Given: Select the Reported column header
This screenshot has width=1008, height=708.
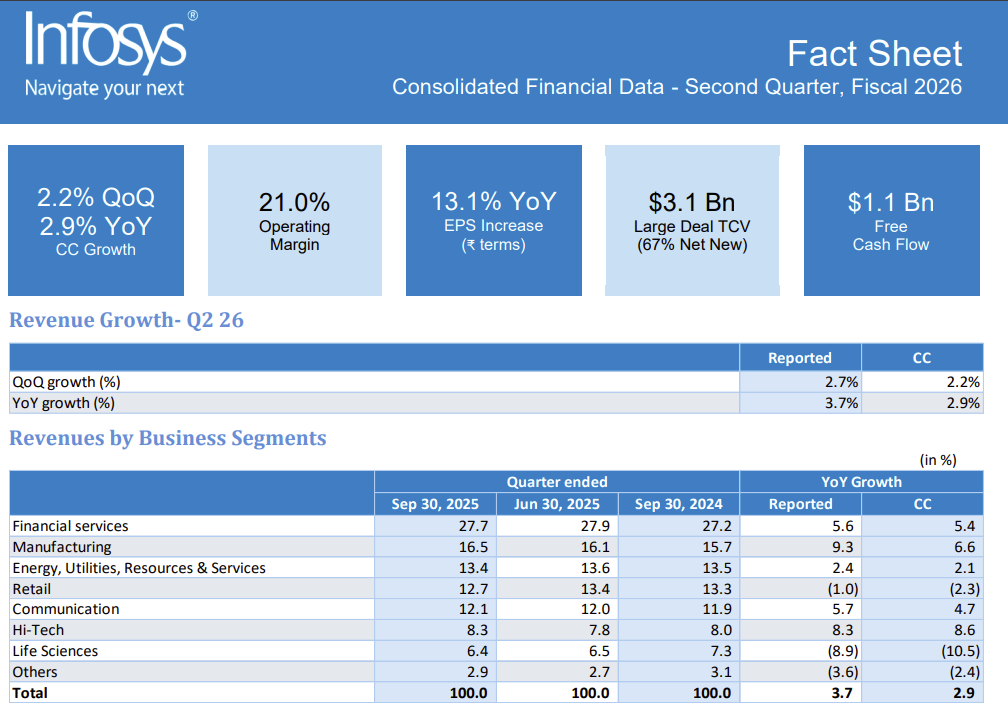Looking at the screenshot, I should tap(800, 357).
